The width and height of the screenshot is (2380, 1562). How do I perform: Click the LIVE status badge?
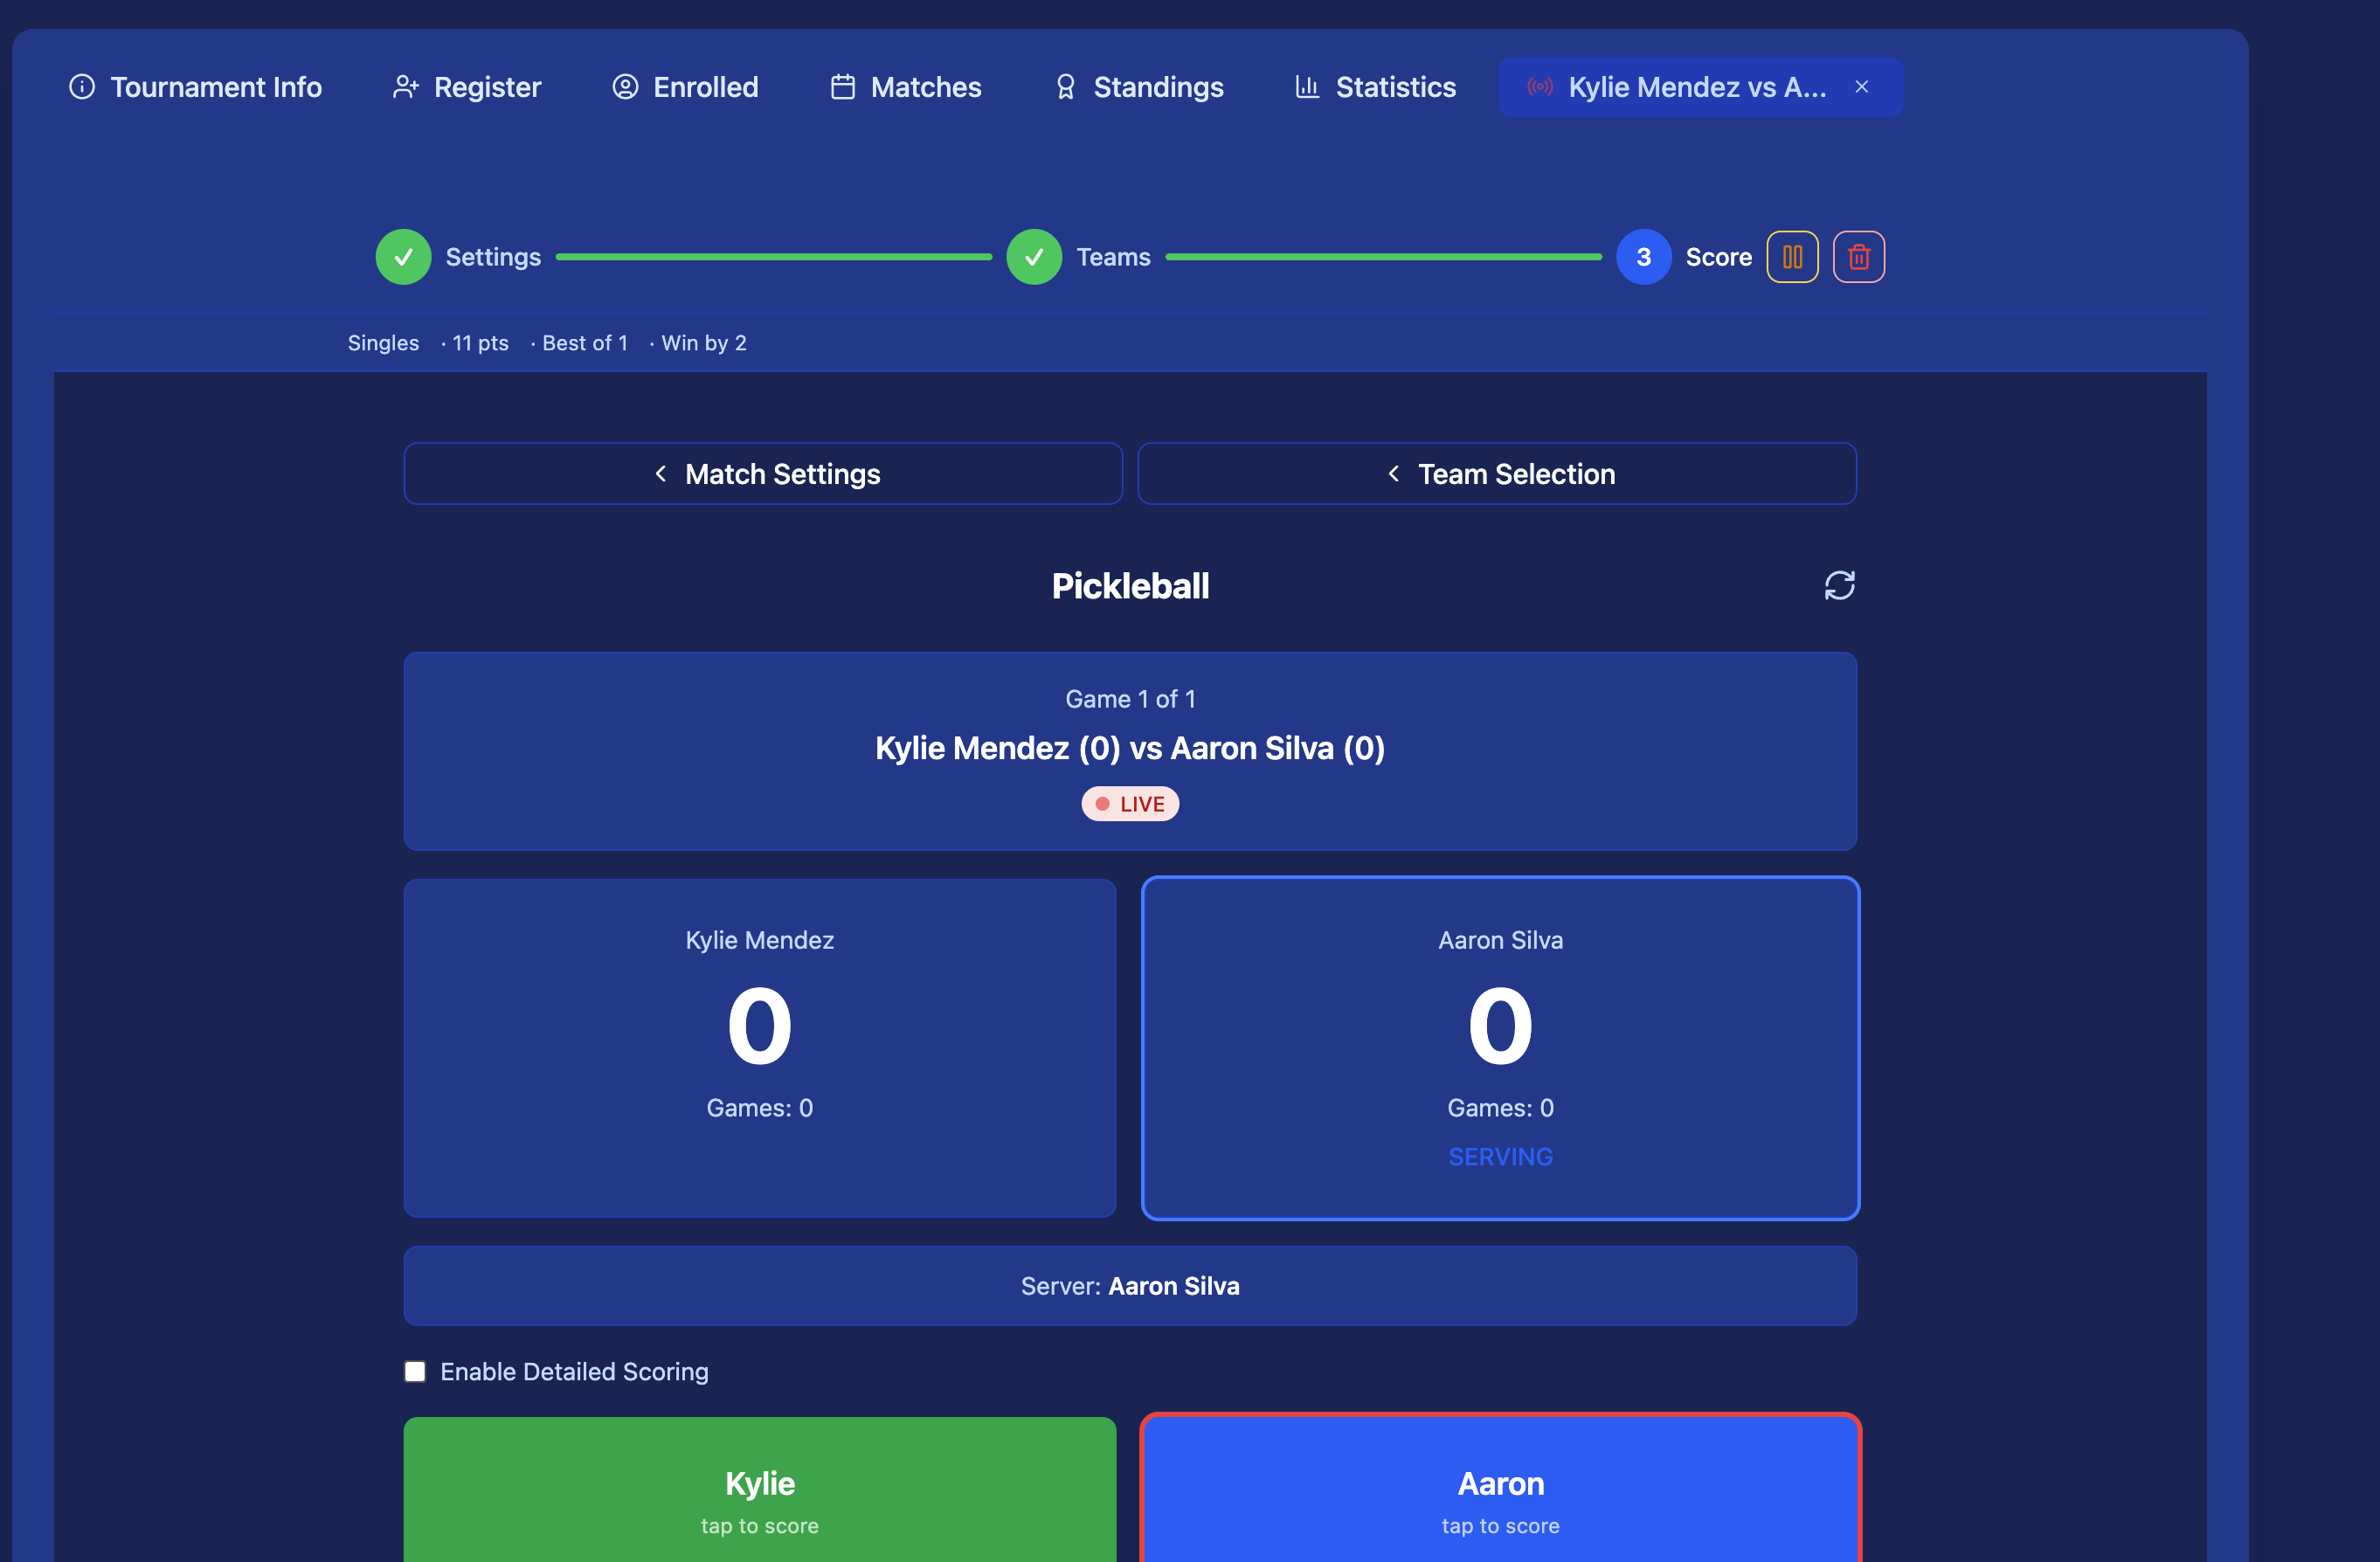[x=1130, y=804]
